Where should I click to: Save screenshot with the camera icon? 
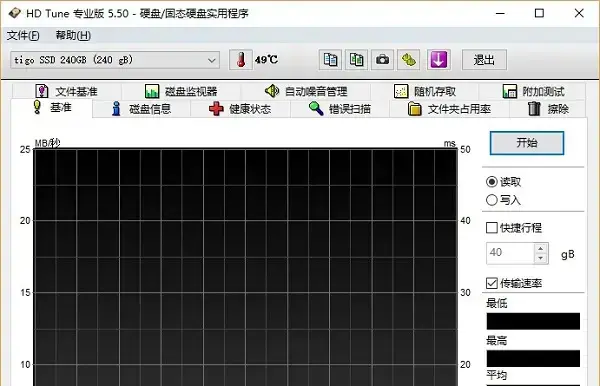(x=382, y=60)
